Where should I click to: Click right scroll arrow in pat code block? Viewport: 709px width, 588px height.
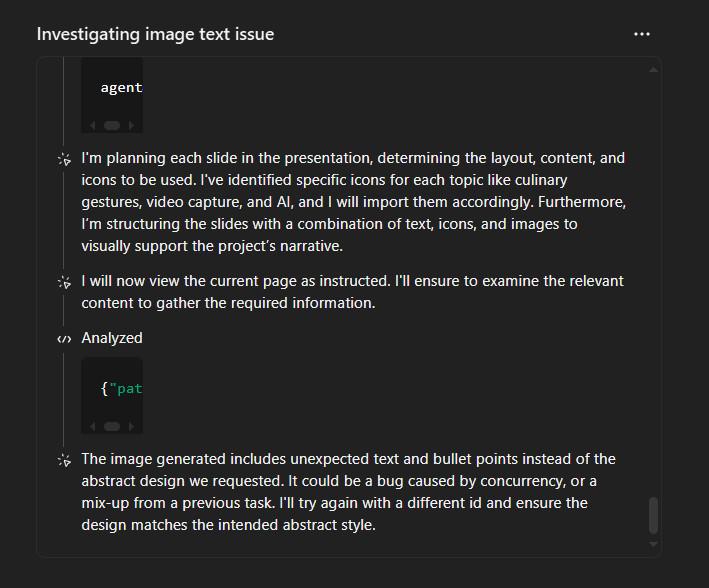(132, 427)
